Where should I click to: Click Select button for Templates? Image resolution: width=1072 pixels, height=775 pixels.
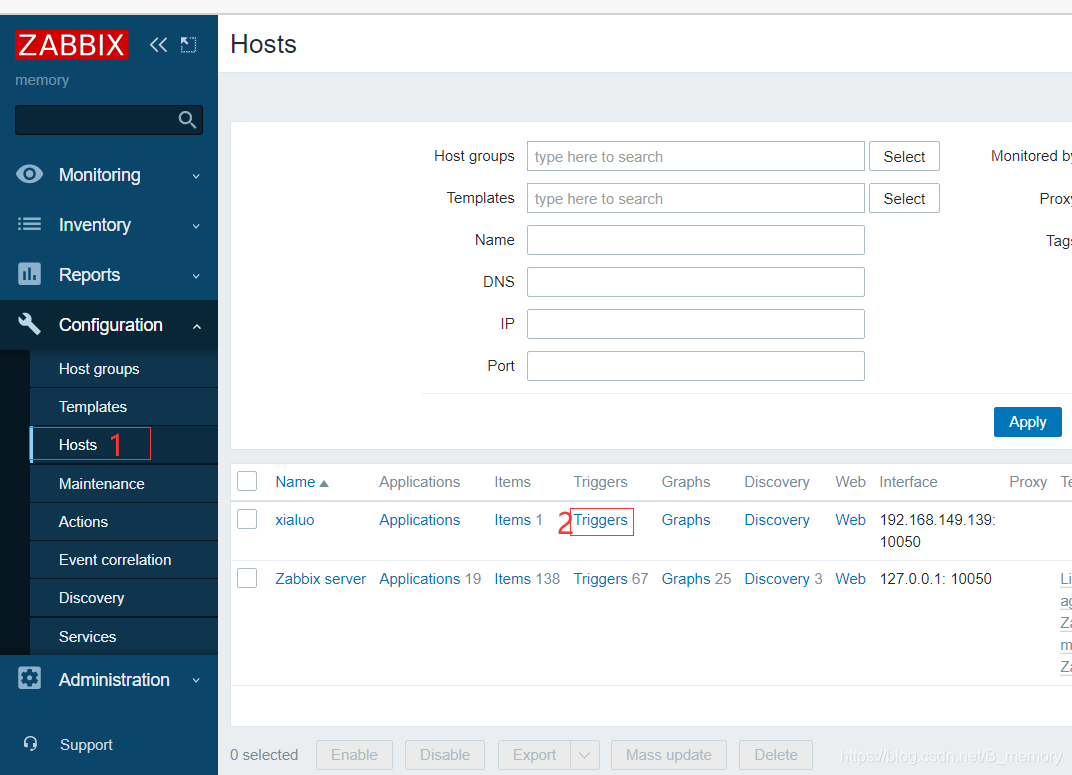click(x=904, y=199)
